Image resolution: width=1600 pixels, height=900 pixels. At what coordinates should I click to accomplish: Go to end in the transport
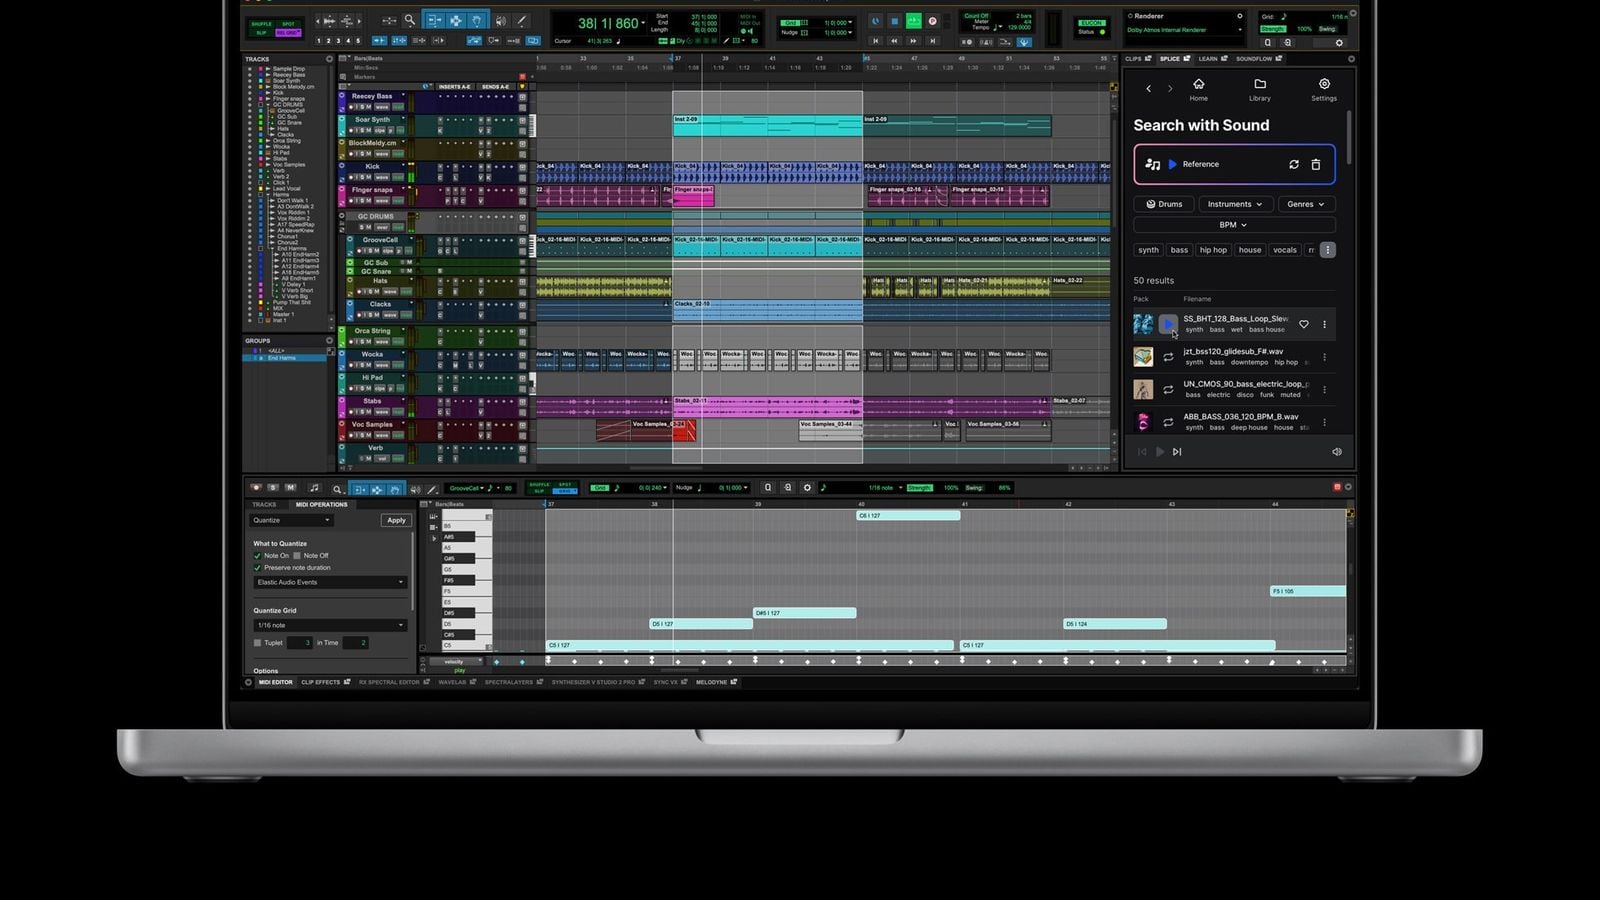(x=933, y=41)
